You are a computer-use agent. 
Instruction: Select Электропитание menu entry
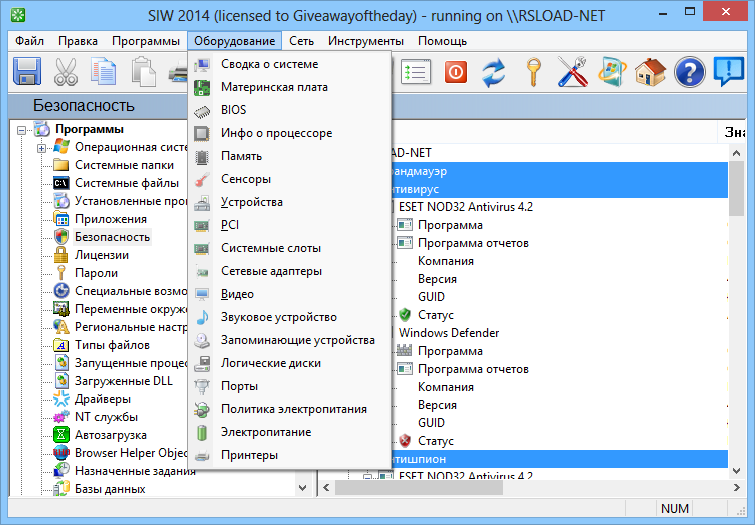tap(289, 432)
